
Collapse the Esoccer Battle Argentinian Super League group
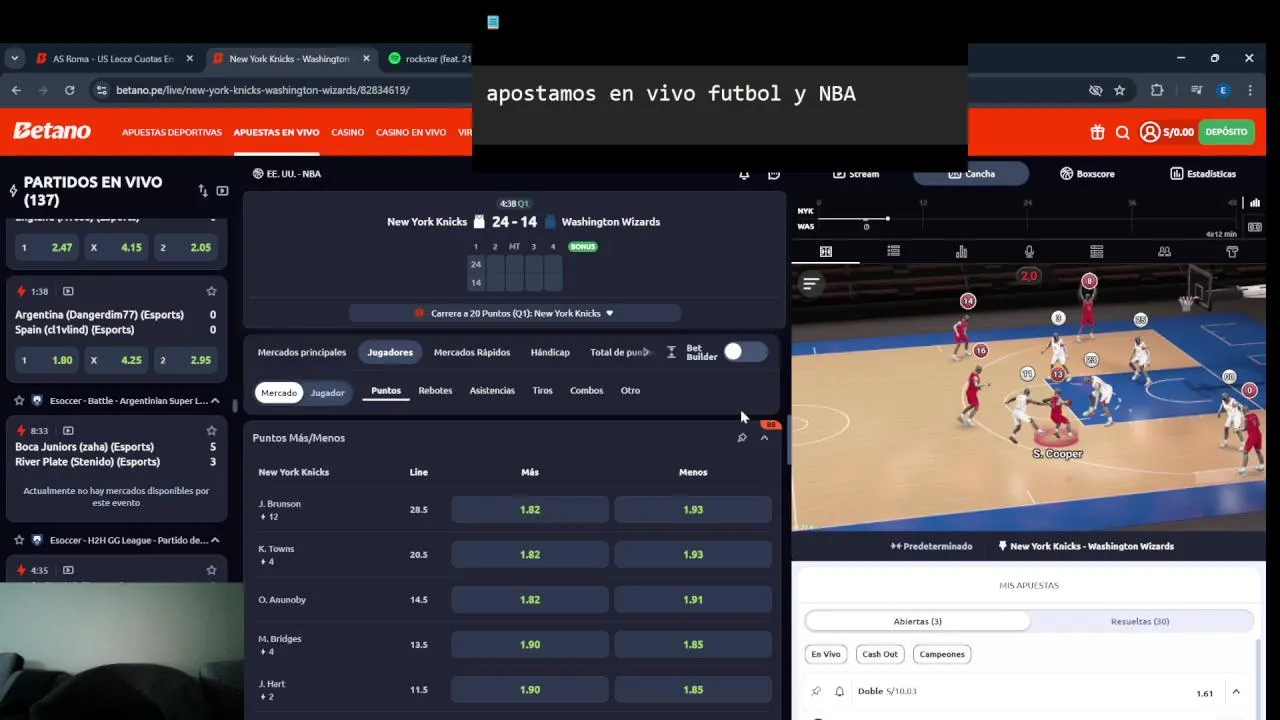tap(215, 400)
